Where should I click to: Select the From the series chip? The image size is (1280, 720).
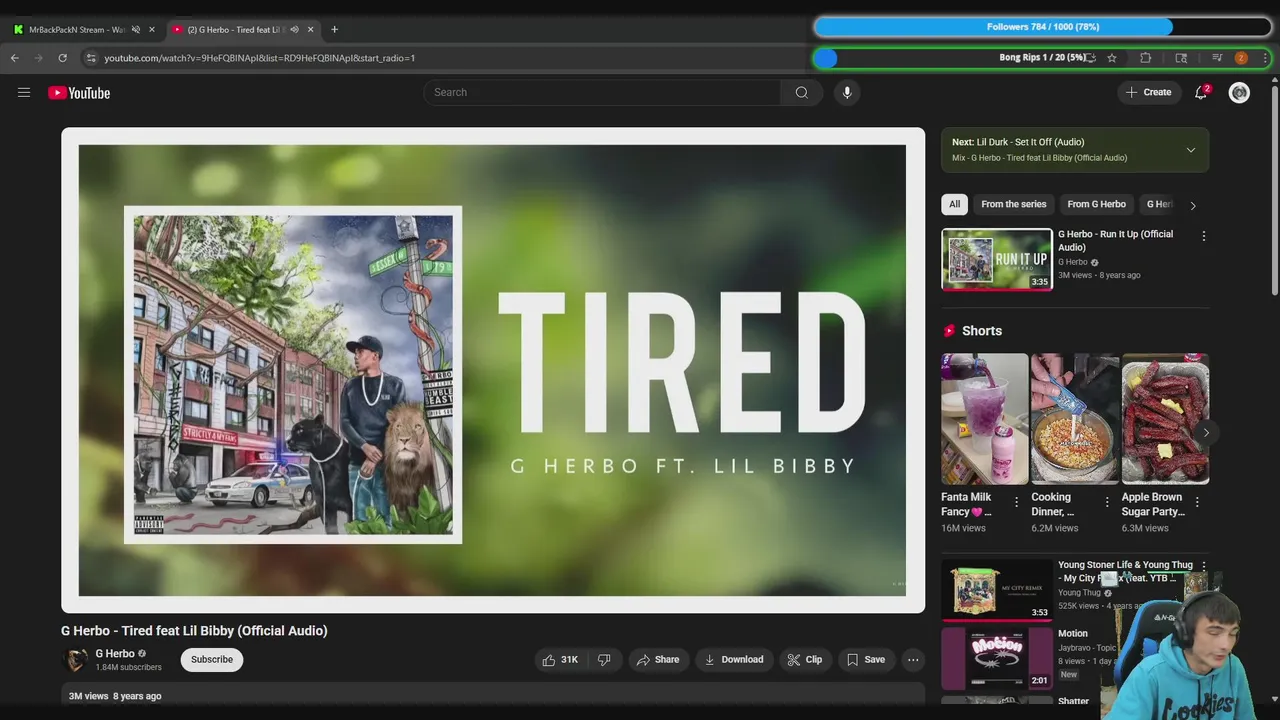coord(1014,204)
